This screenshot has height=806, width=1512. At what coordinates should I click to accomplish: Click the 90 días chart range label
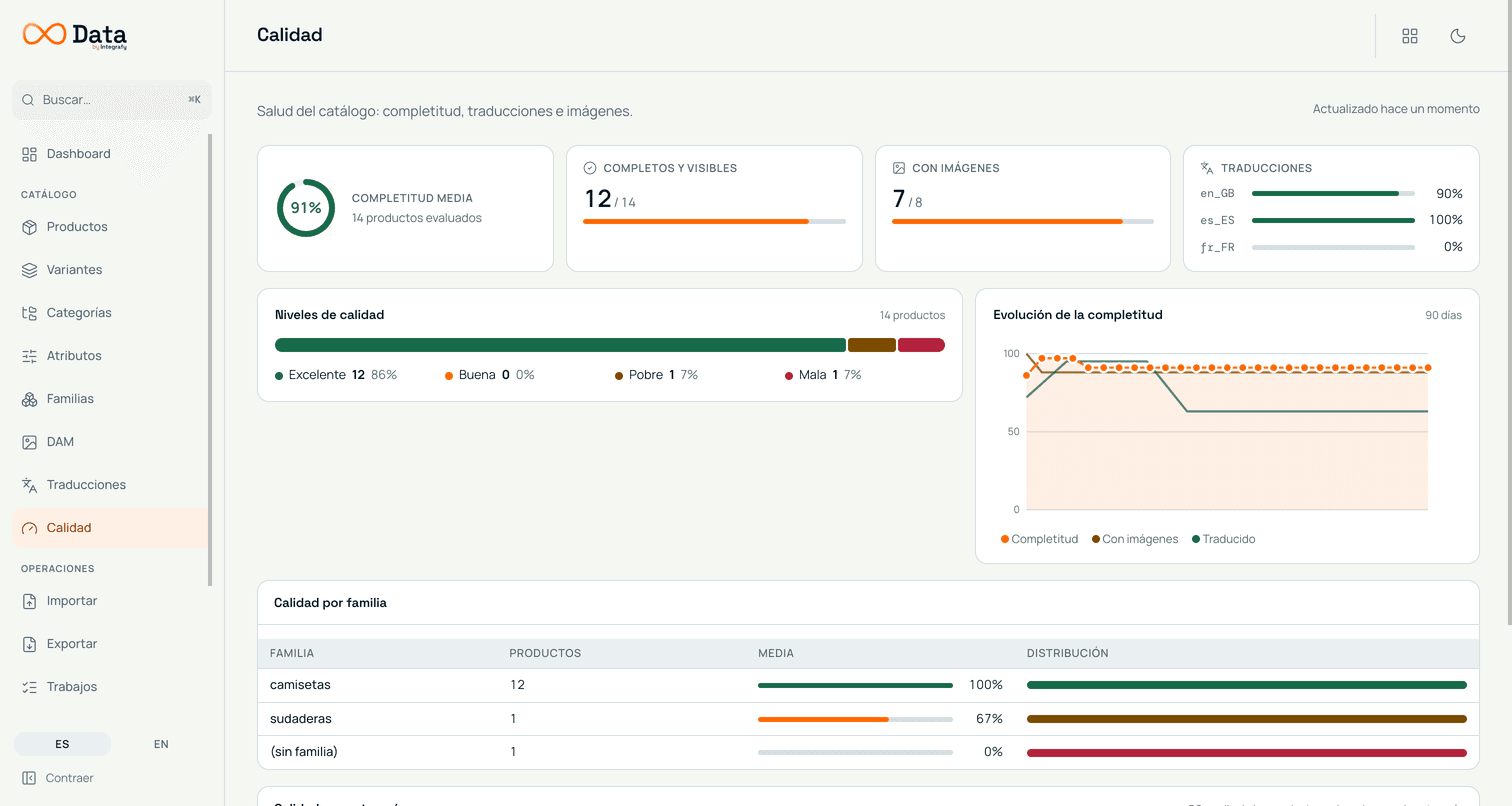pos(1443,315)
